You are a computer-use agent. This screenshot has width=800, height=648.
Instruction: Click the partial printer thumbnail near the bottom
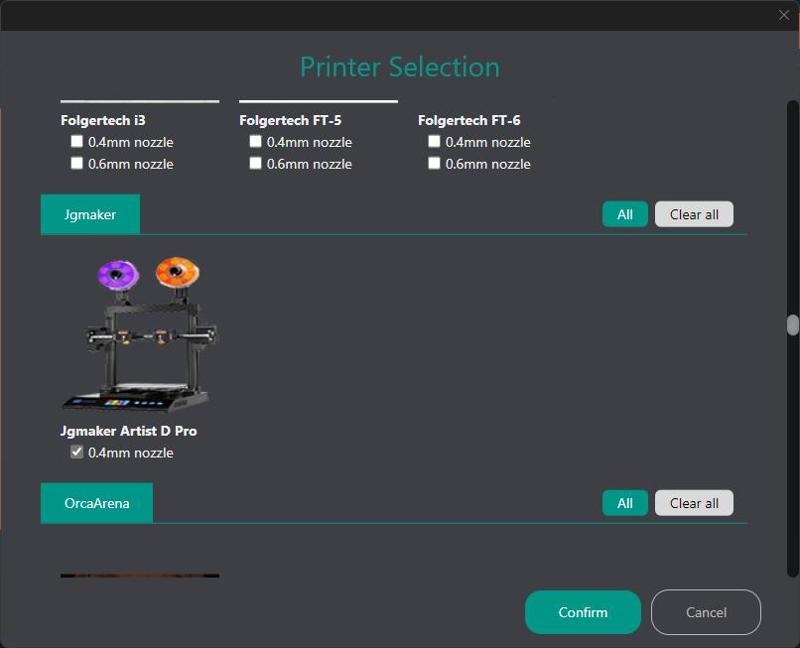(x=140, y=576)
